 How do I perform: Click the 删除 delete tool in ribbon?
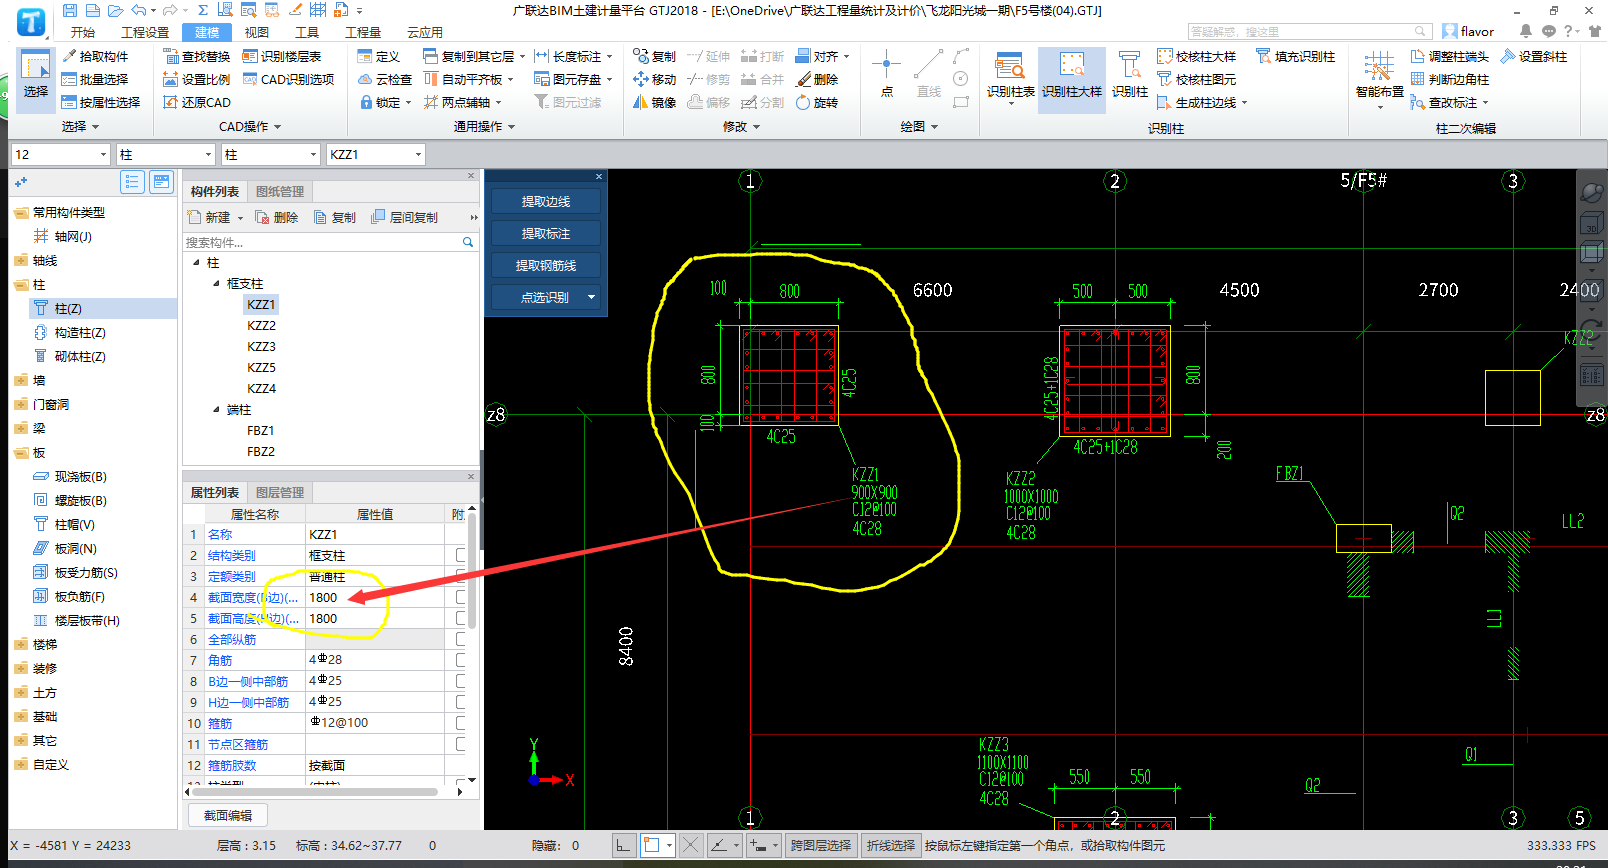coord(817,79)
